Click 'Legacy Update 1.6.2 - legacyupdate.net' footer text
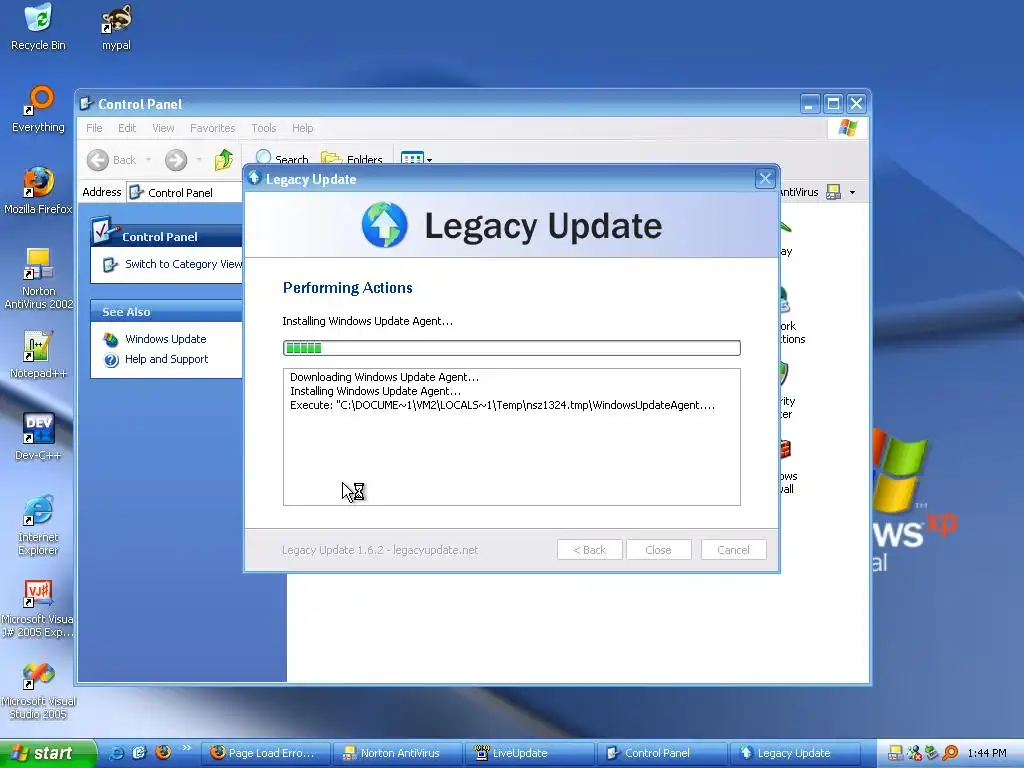 click(380, 550)
